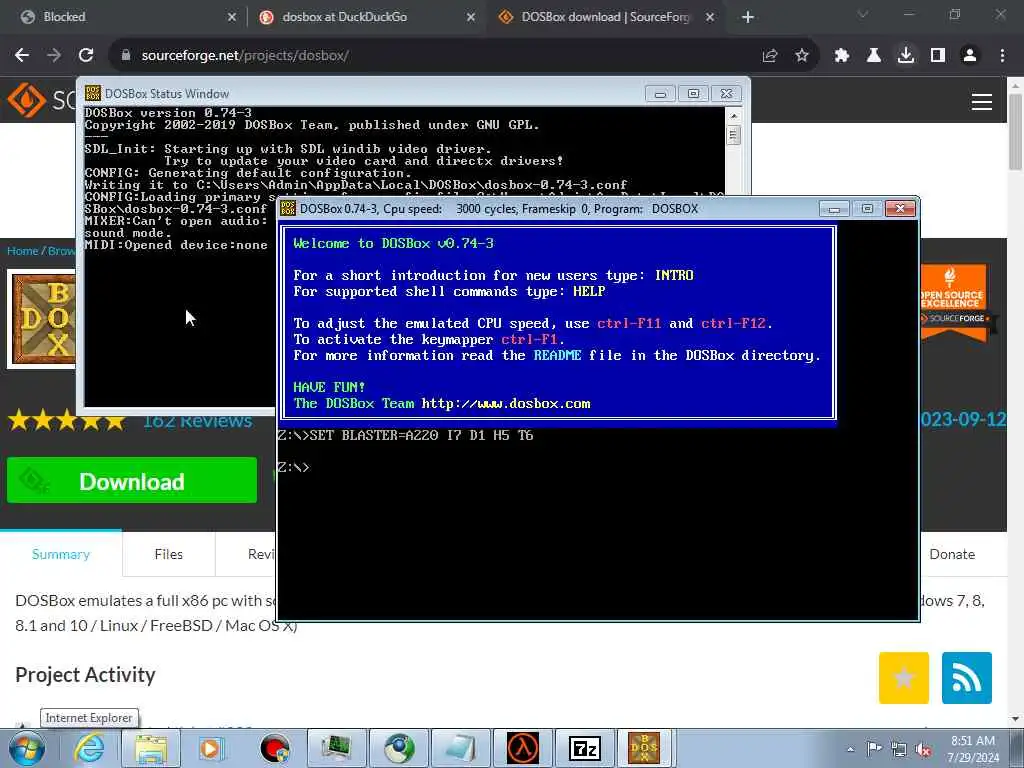Close the DOSBox download SourceForge tab
Viewport: 1024px width, 768px height.
710,17
